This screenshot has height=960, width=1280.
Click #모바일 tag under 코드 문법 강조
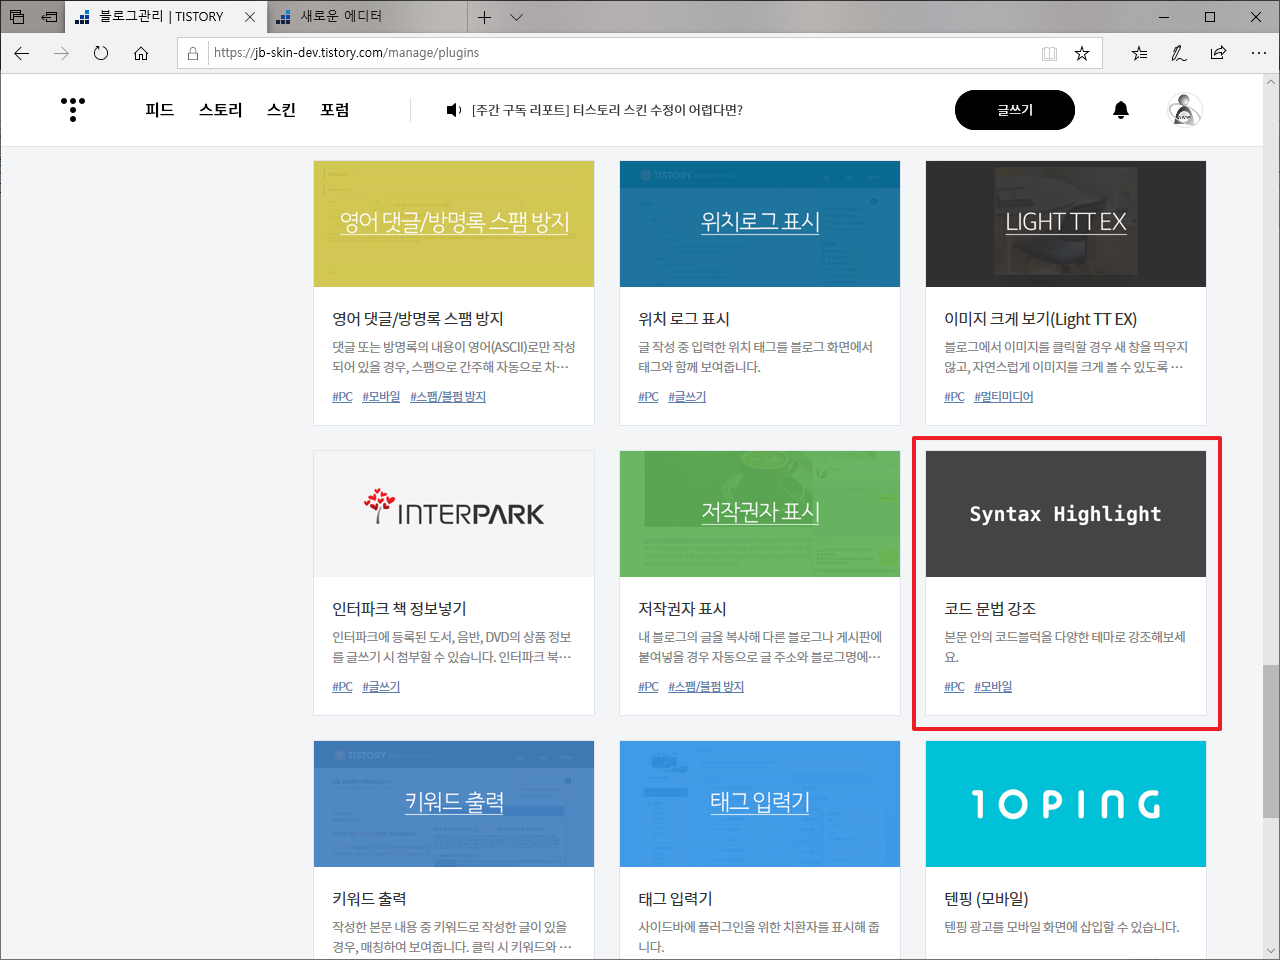tap(993, 687)
